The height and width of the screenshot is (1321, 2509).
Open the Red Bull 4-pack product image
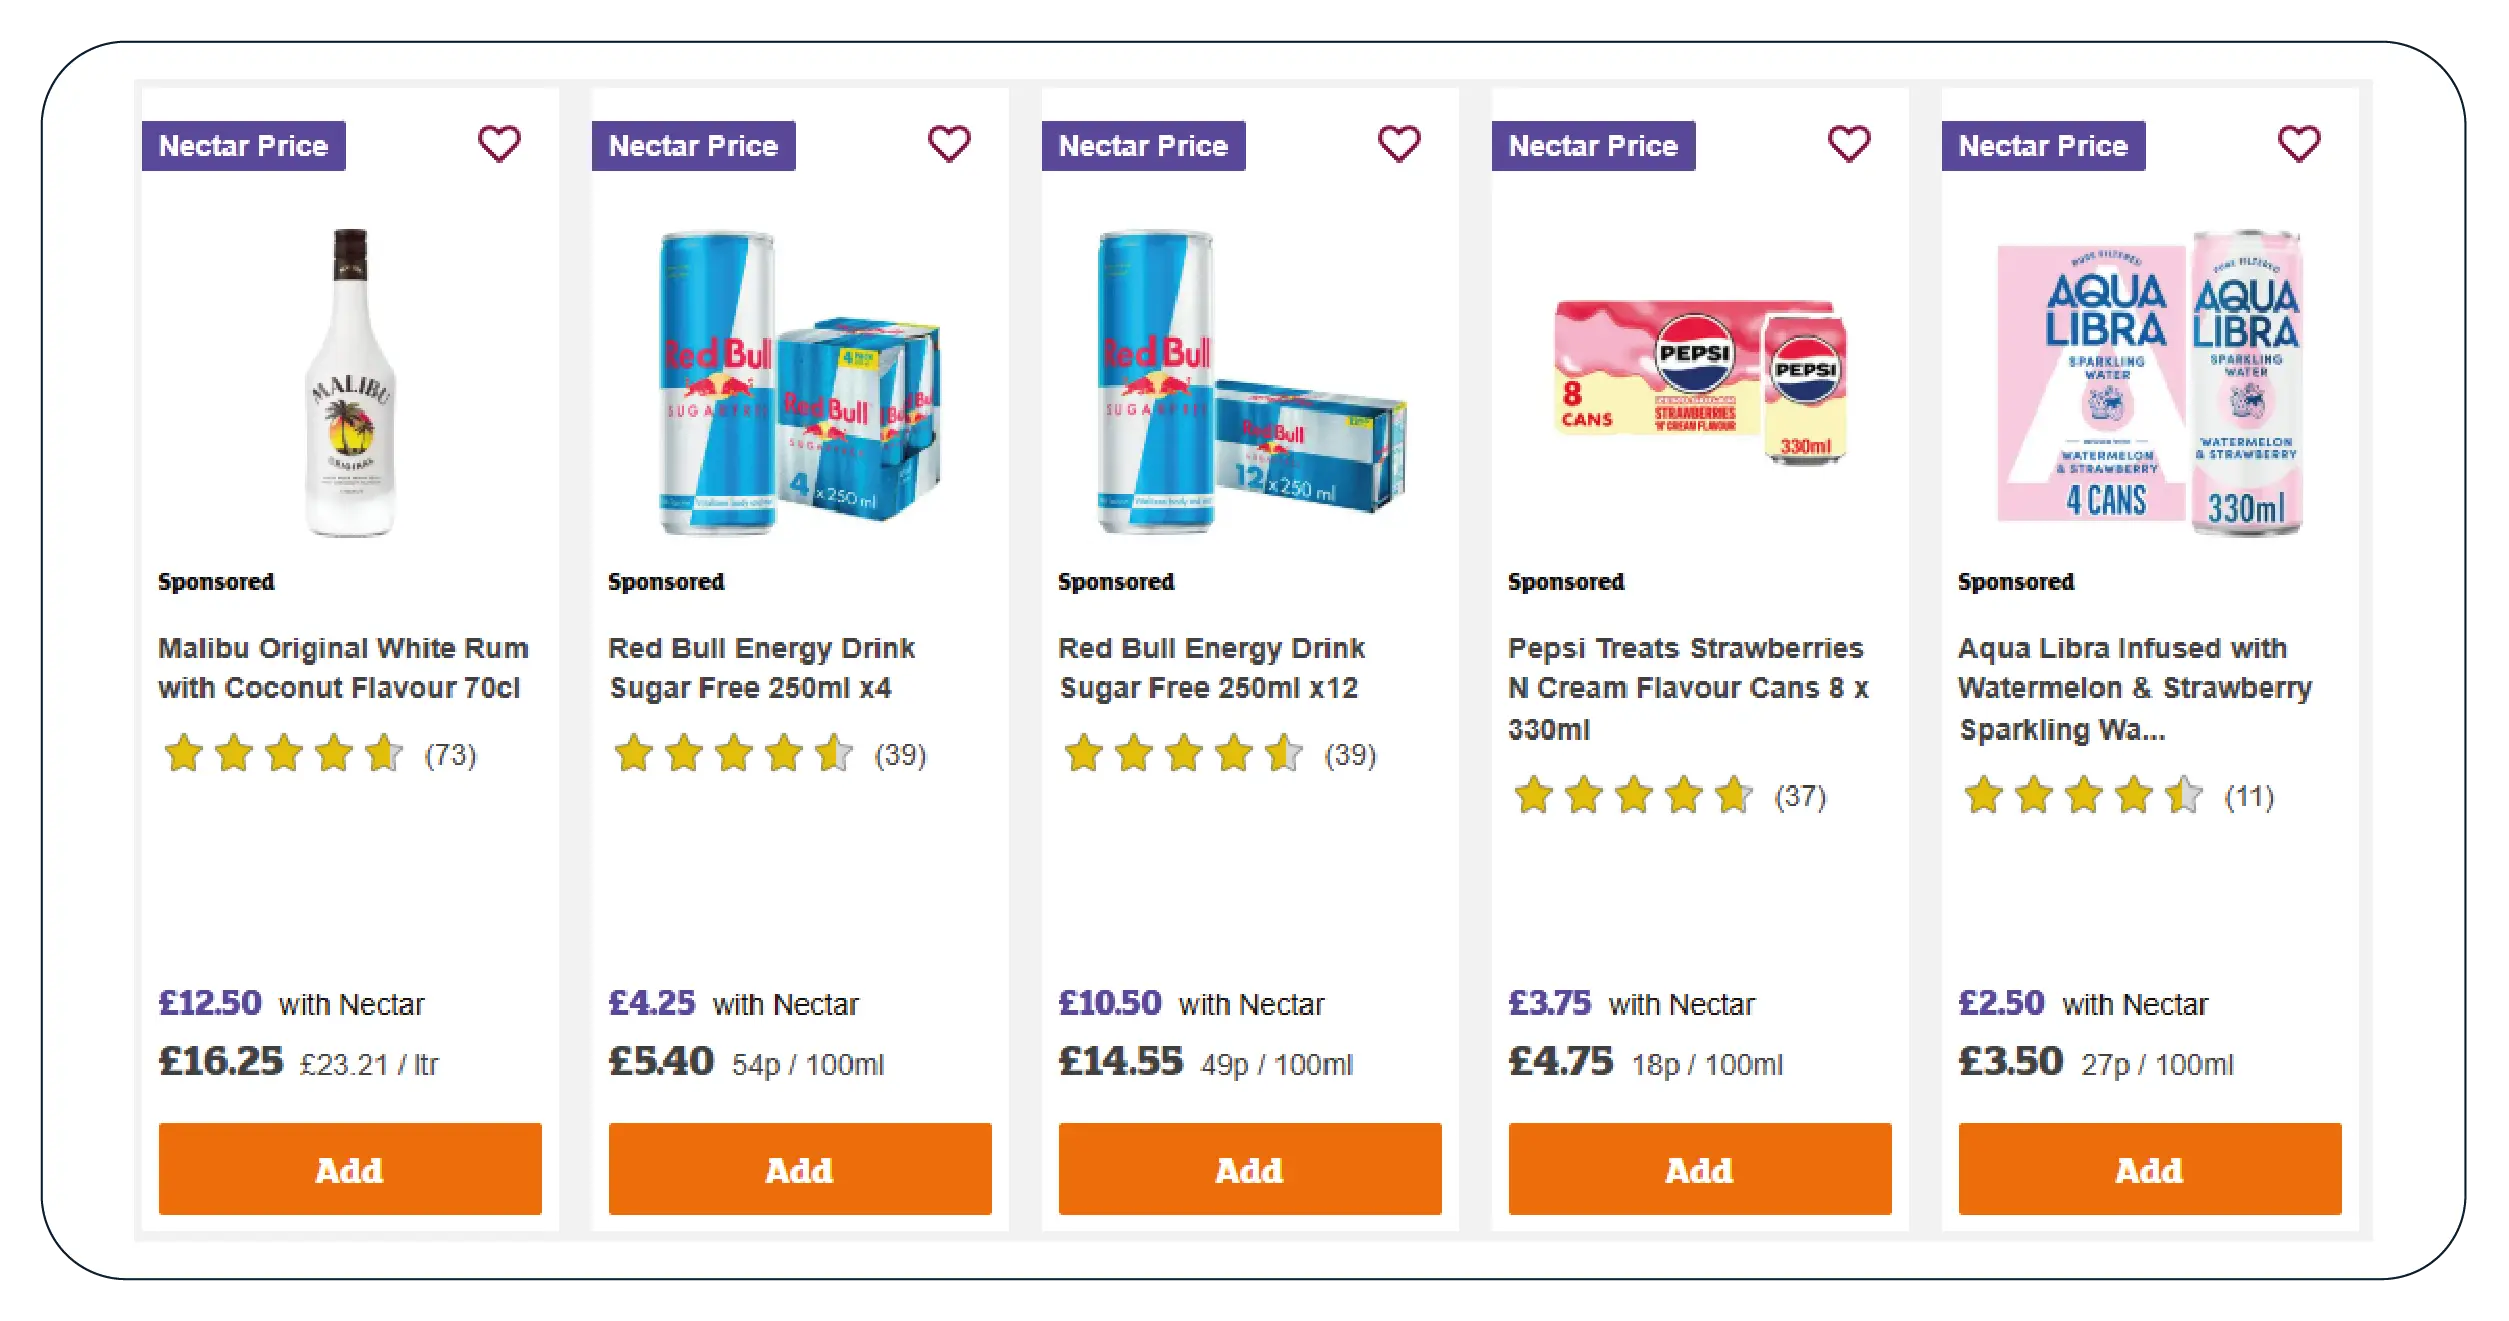(x=800, y=383)
